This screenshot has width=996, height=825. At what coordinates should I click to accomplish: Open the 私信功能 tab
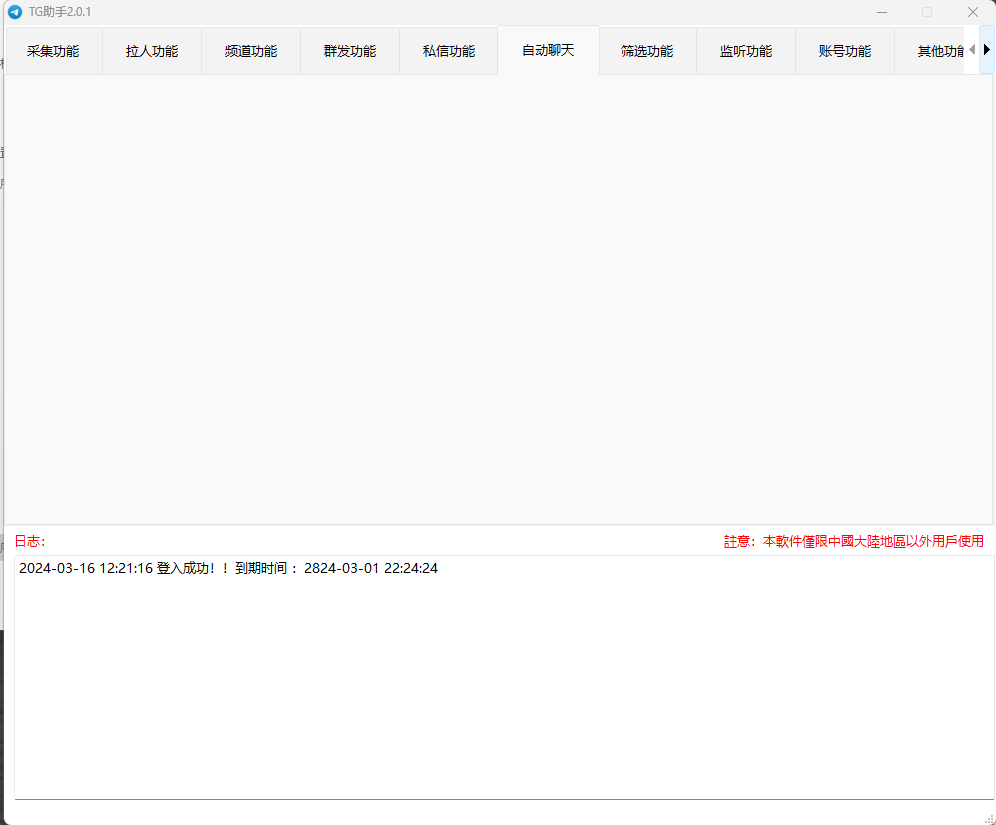449,51
